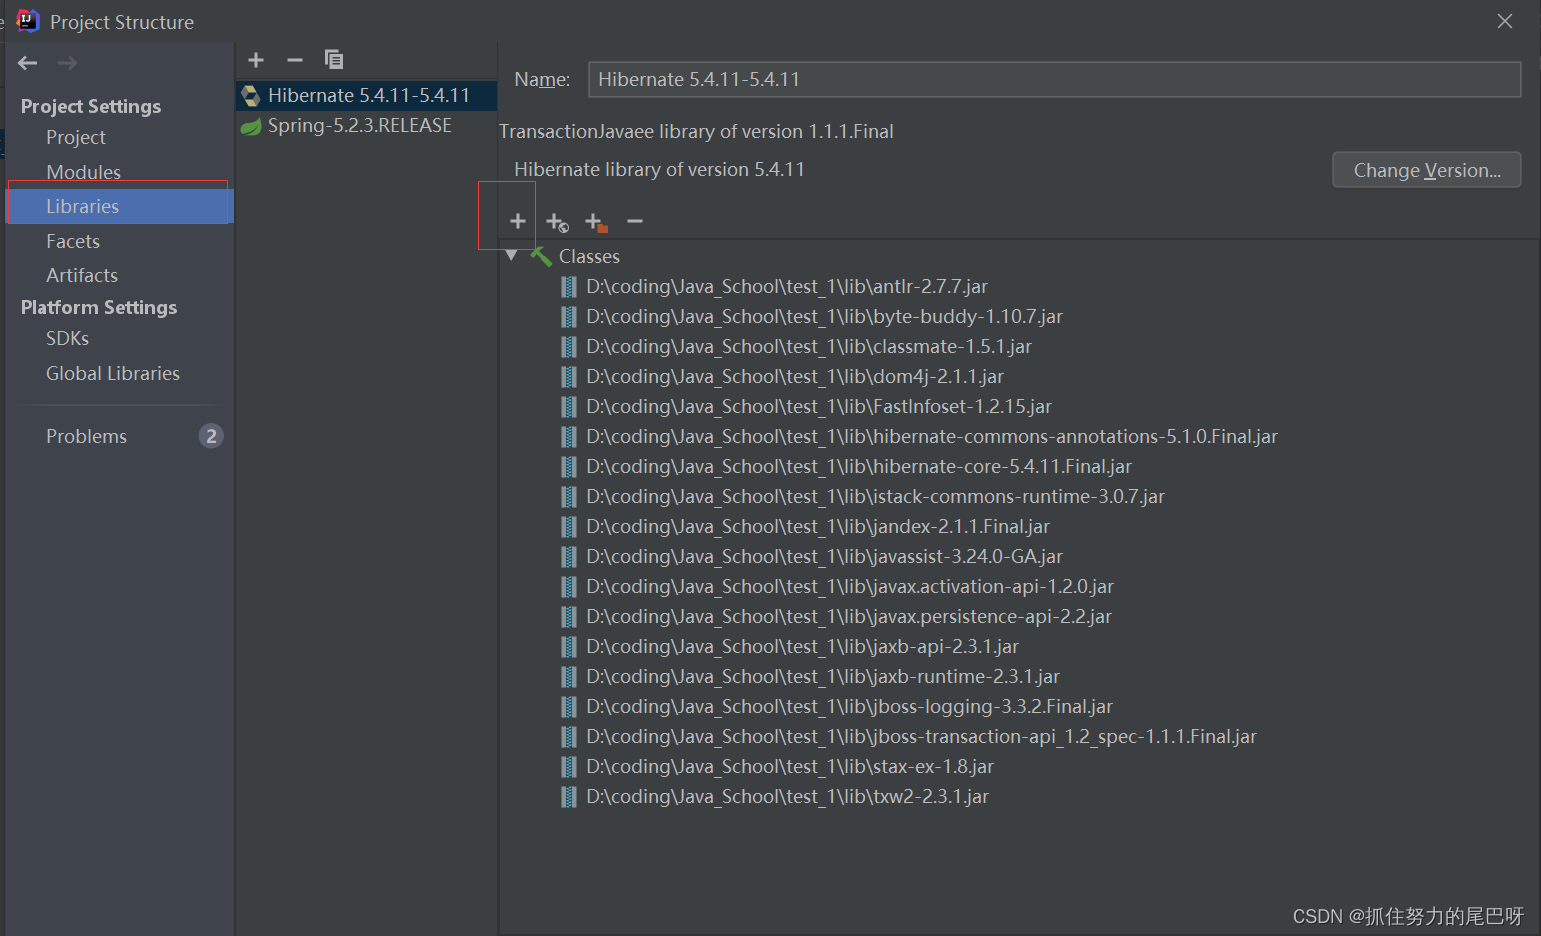Click jar icon beside byte-buddy-1.10.7.jar
The image size is (1541, 936).
[569, 317]
